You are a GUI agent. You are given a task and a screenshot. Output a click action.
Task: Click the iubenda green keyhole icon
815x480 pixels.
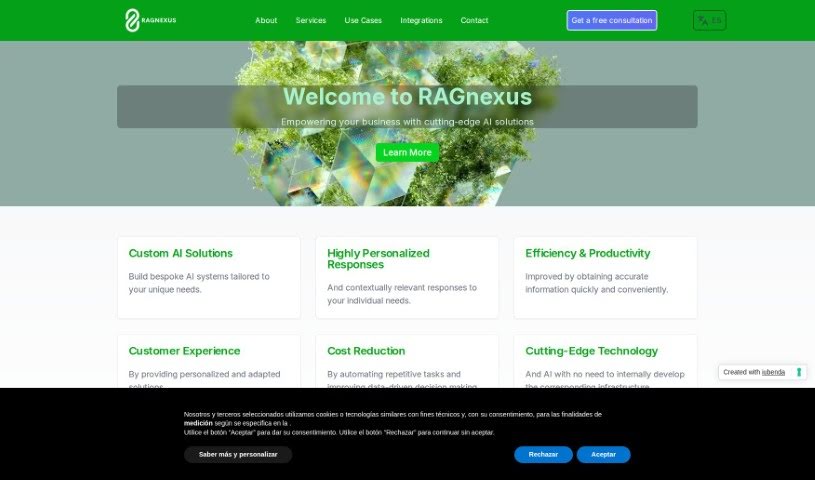(799, 372)
